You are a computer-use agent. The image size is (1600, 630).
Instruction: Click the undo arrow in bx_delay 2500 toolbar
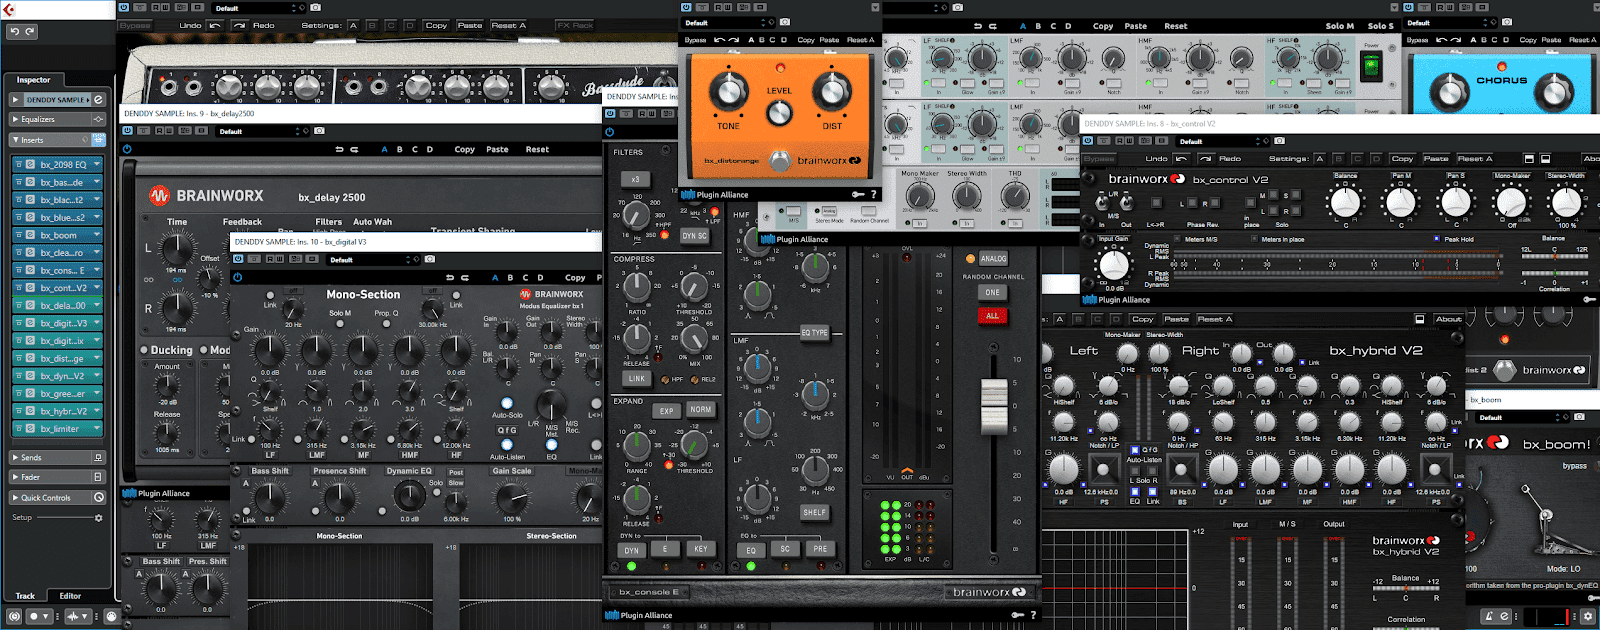(x=339, y=149)
